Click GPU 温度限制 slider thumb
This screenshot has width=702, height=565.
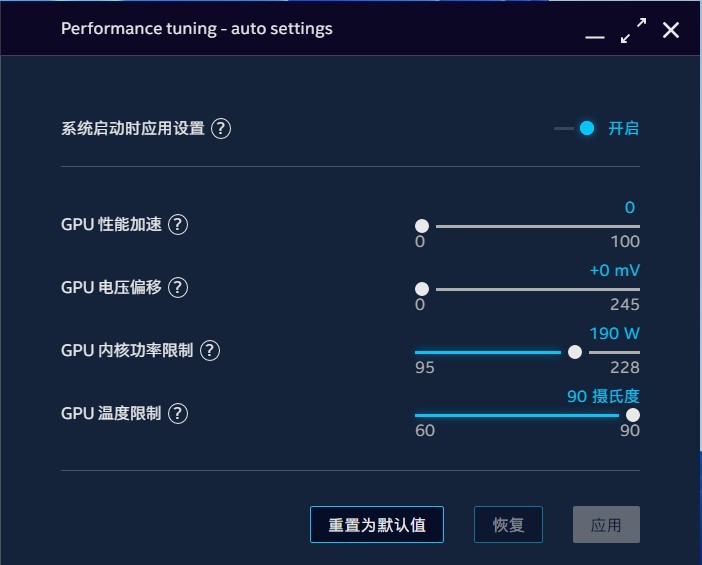pyautogui.click(x=632, y=415)
